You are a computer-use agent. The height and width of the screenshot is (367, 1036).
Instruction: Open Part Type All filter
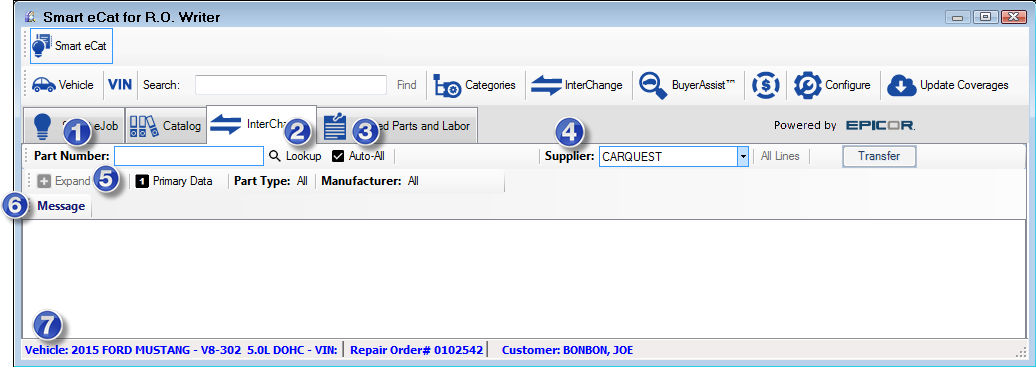tap(270, 181)
